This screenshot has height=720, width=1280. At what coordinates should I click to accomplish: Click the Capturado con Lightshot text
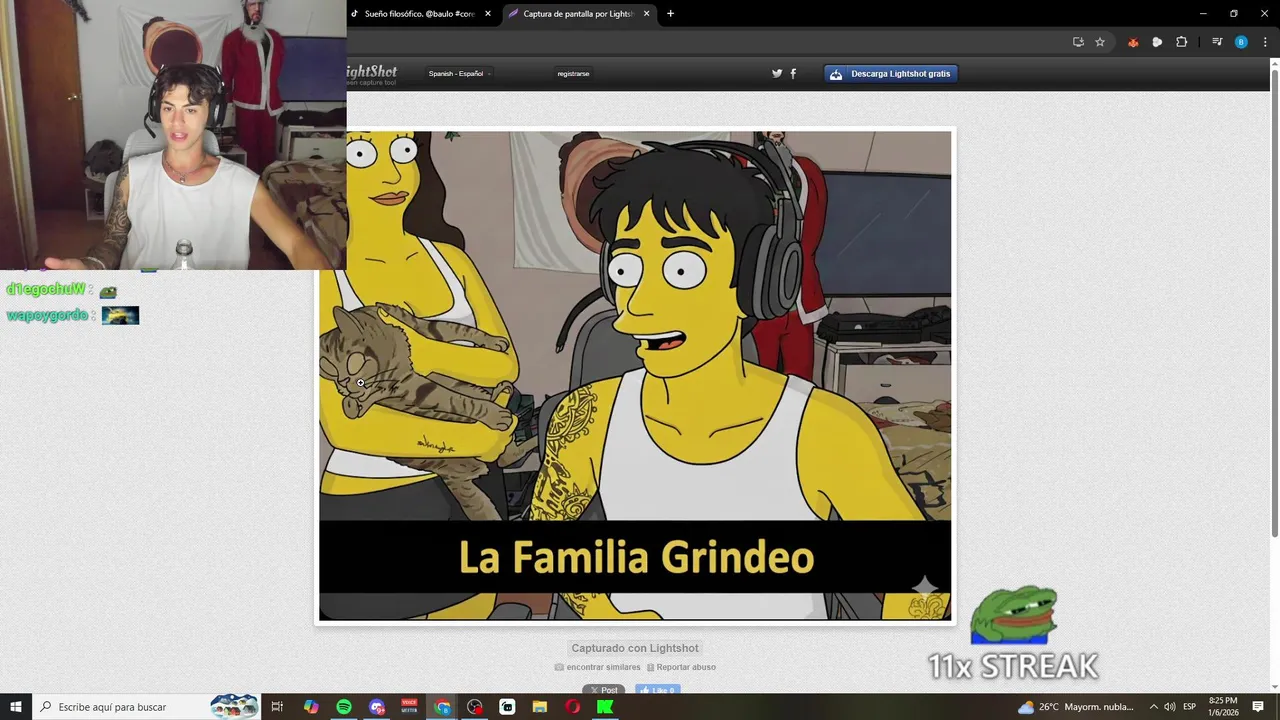point(635,648)
